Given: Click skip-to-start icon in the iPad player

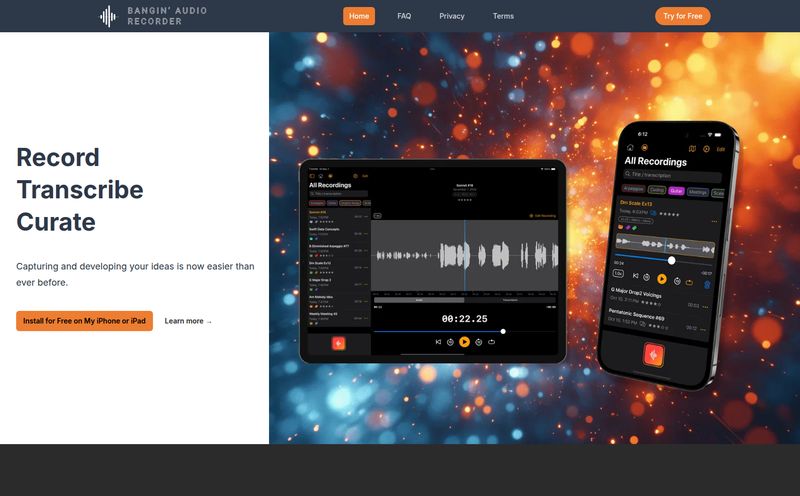Looking at the screenshot, I should pyautogui.click(x=438, y=342).
